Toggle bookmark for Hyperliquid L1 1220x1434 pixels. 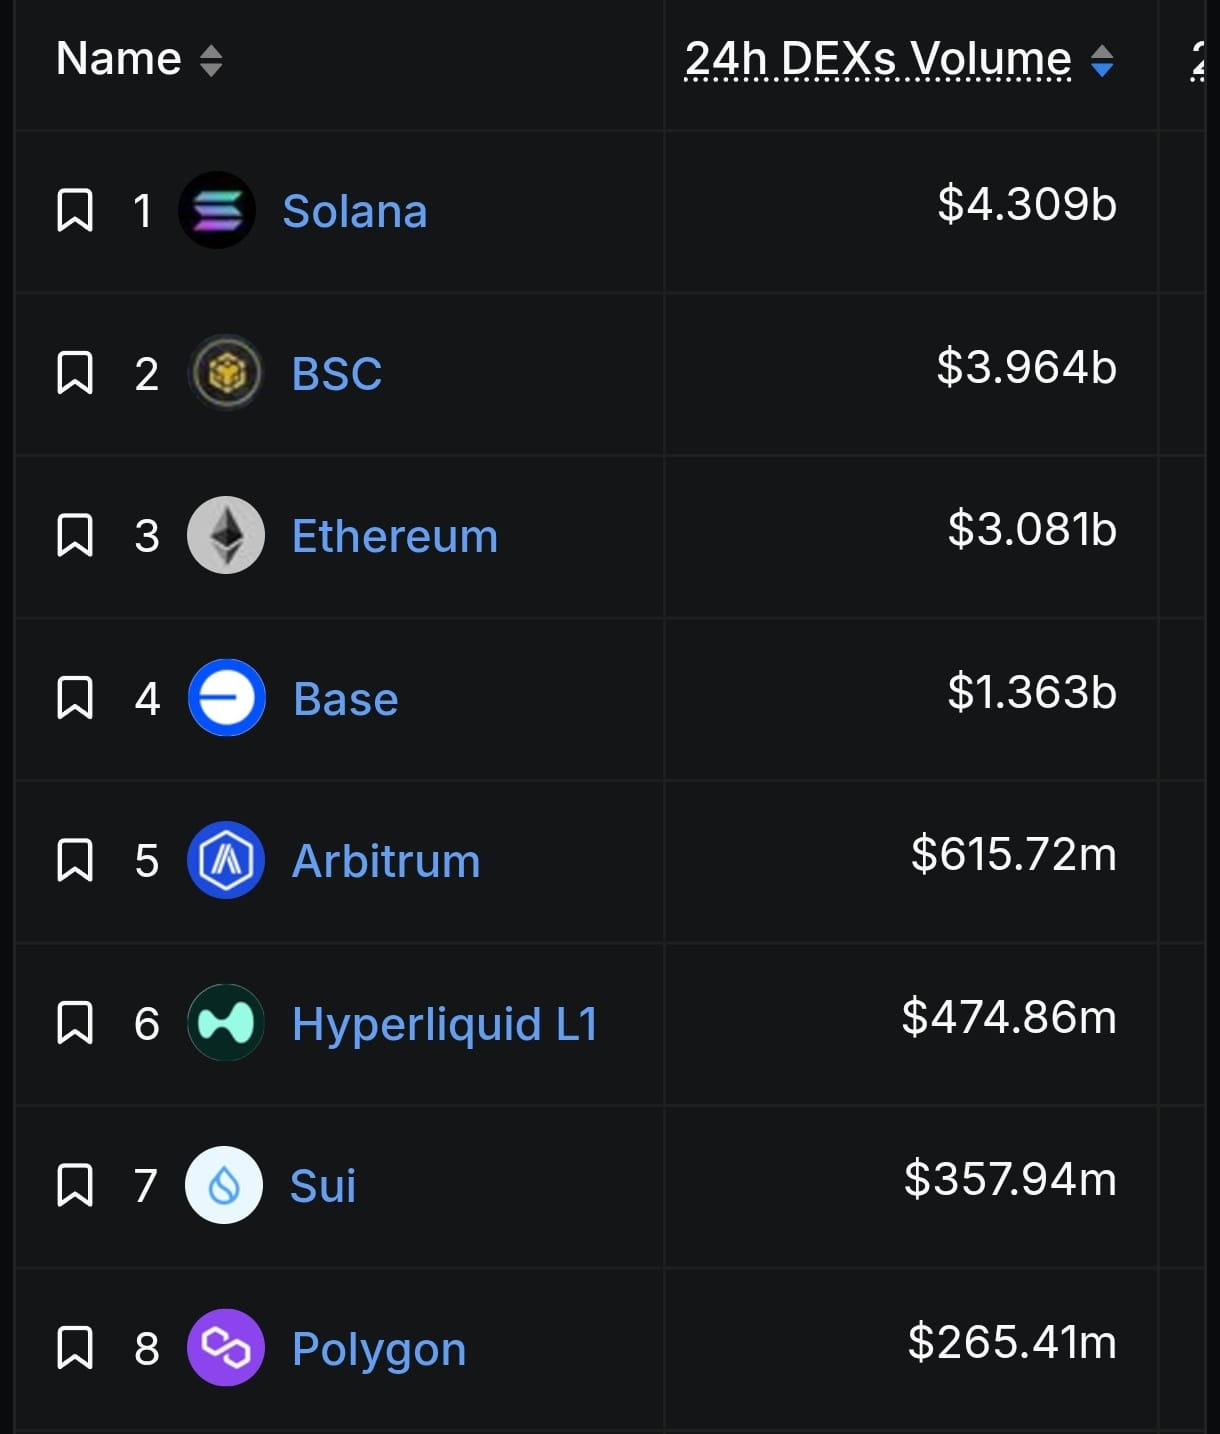75,1022
